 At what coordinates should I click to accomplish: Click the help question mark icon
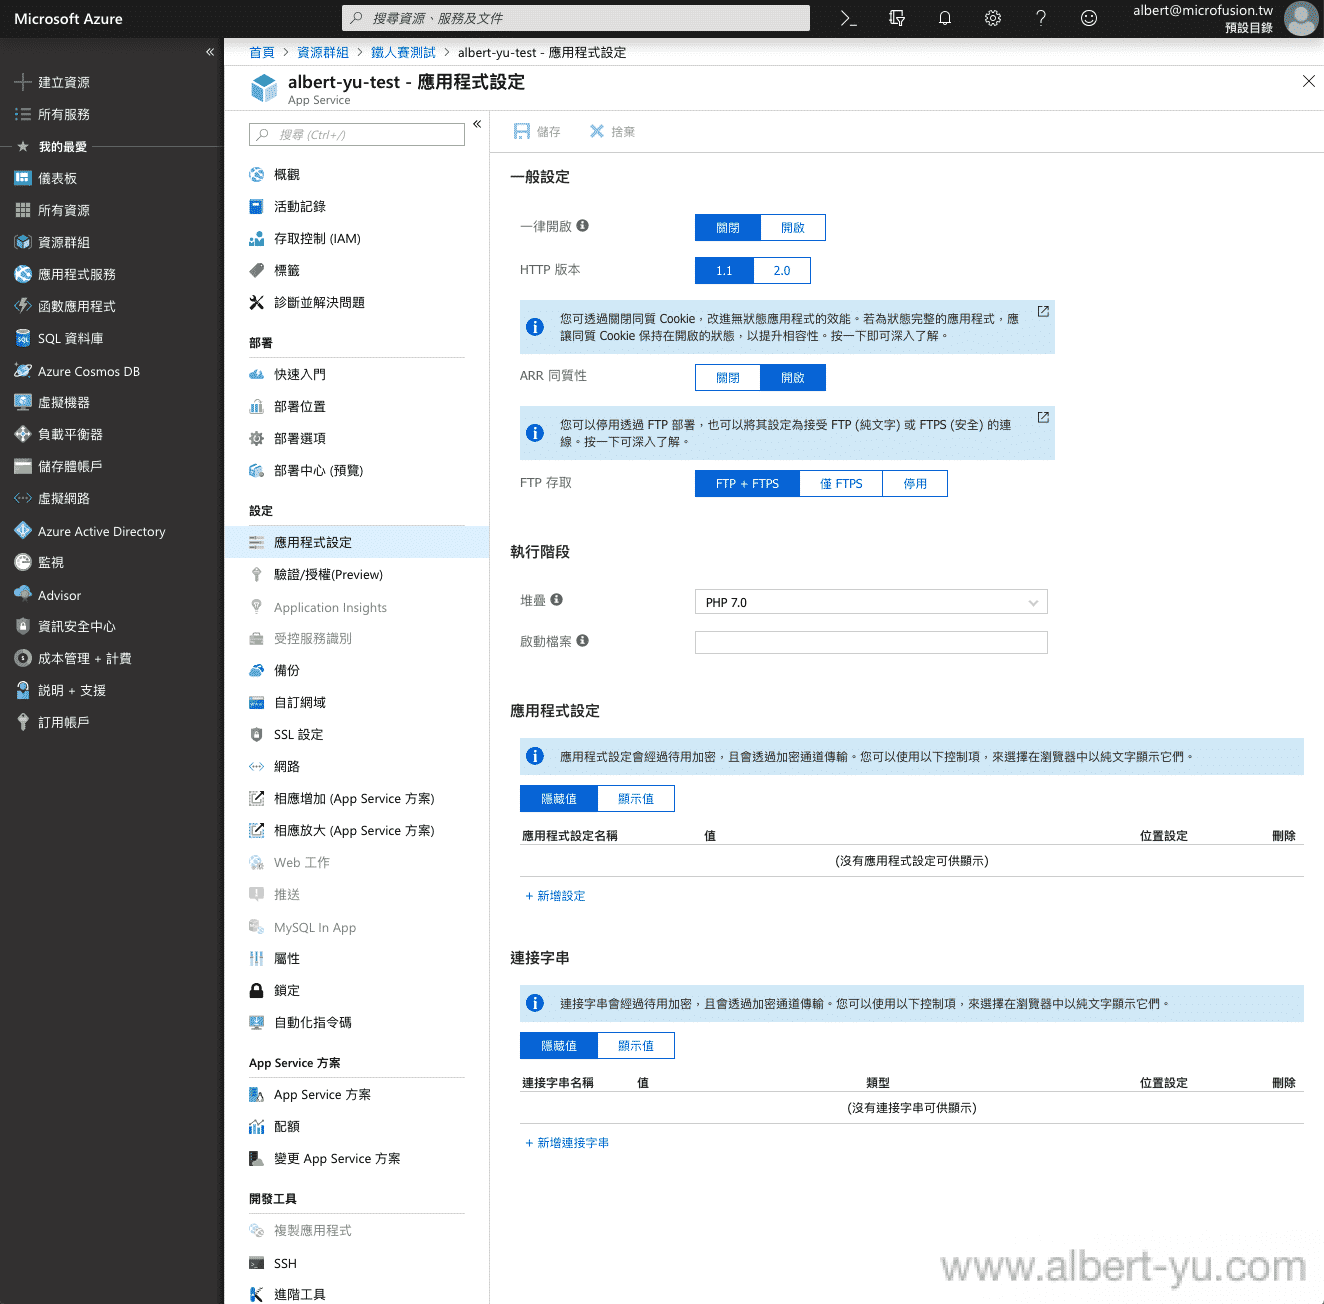pos(1040,18)
